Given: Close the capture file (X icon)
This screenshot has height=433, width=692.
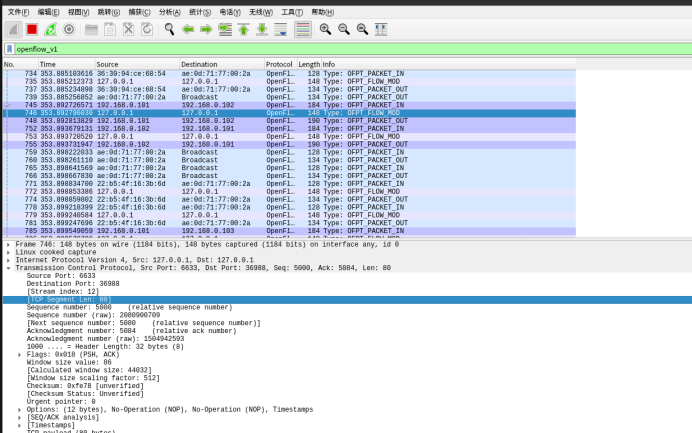Looking at the screenshot, I should pos(128,30).
